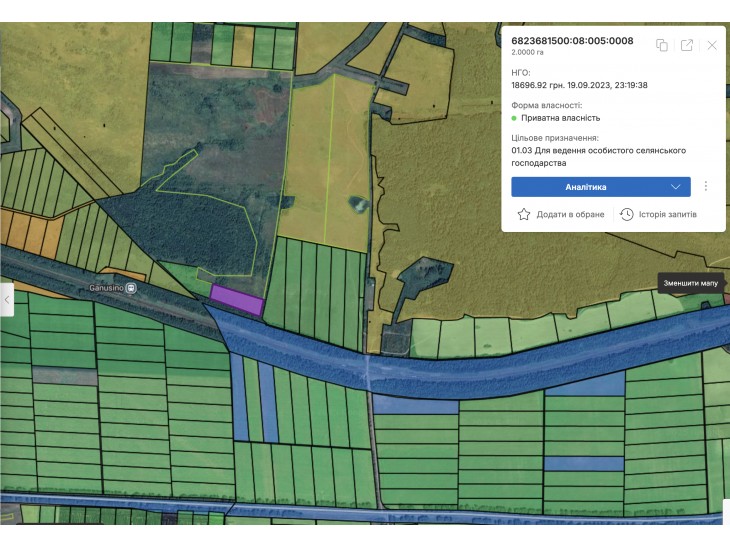Click the 2.0000 га area value
This screenshot has height=547, width=730.
click(527, 52)
